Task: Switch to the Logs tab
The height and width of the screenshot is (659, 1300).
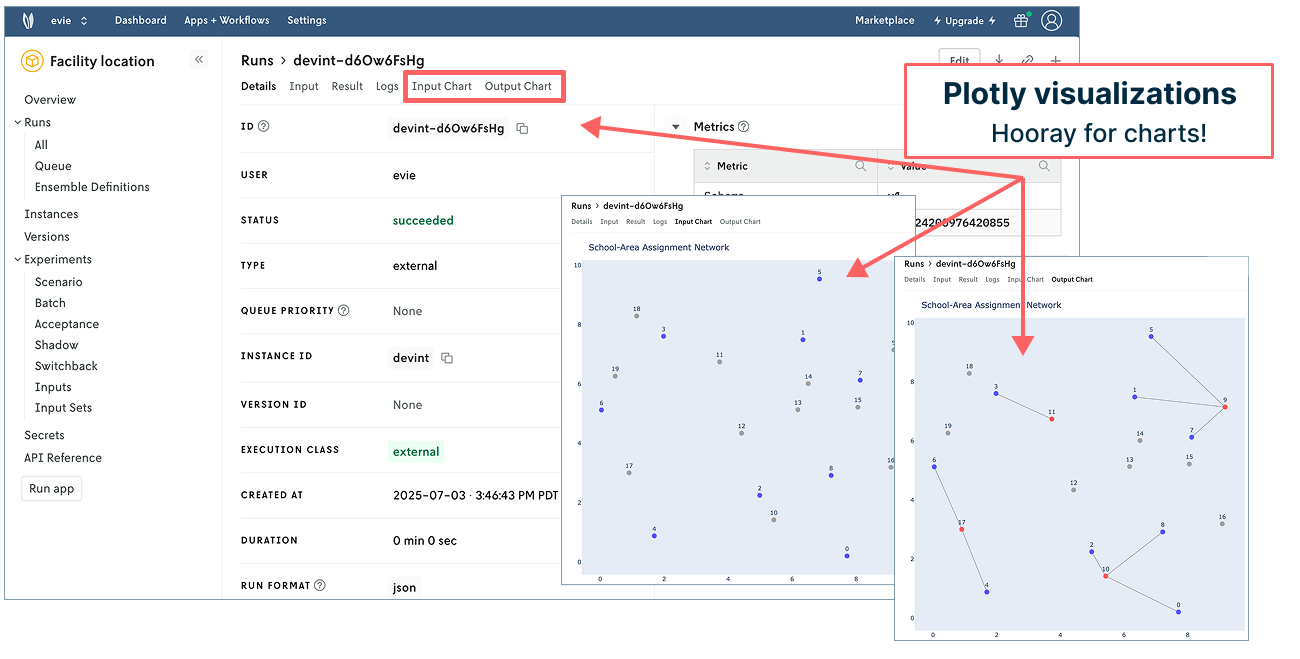Action: click(x=387, y=86)
